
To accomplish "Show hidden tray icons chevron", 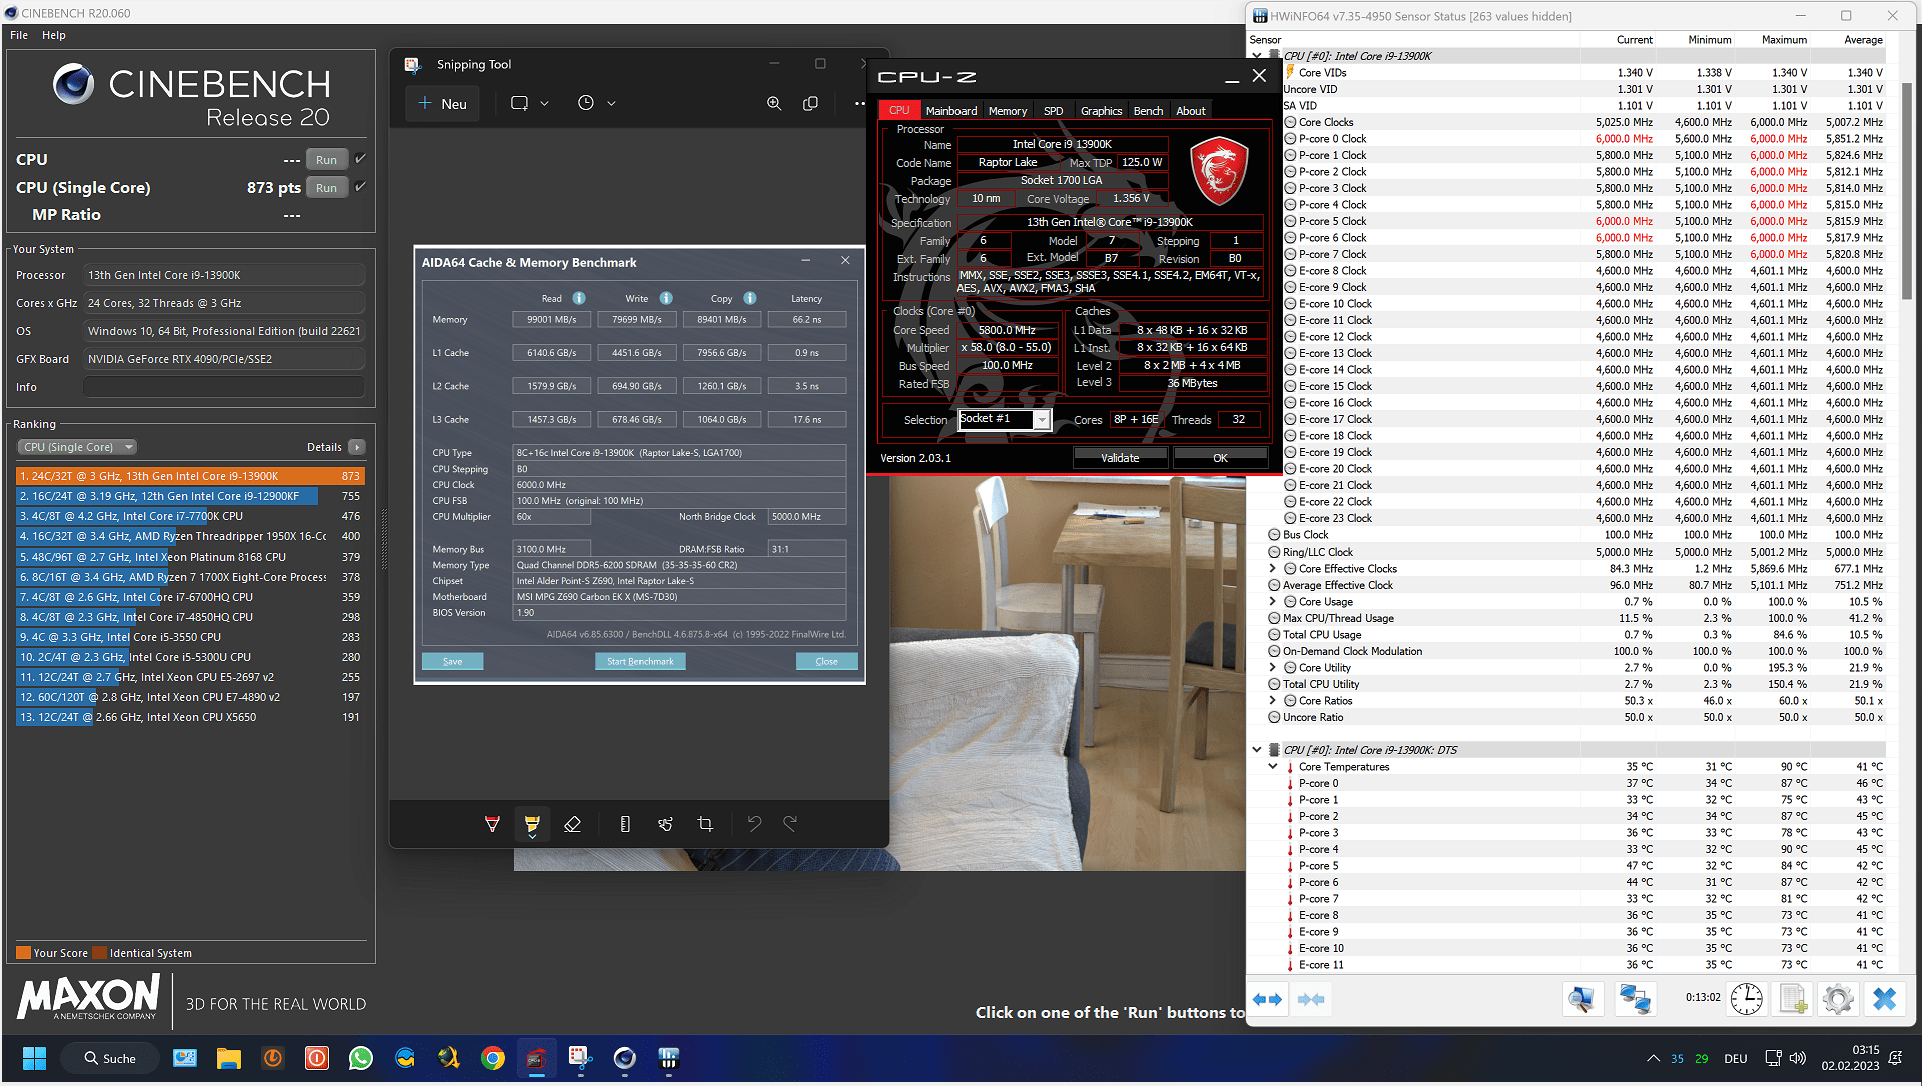I will pyautogui.click(x=1653, y=1058).
